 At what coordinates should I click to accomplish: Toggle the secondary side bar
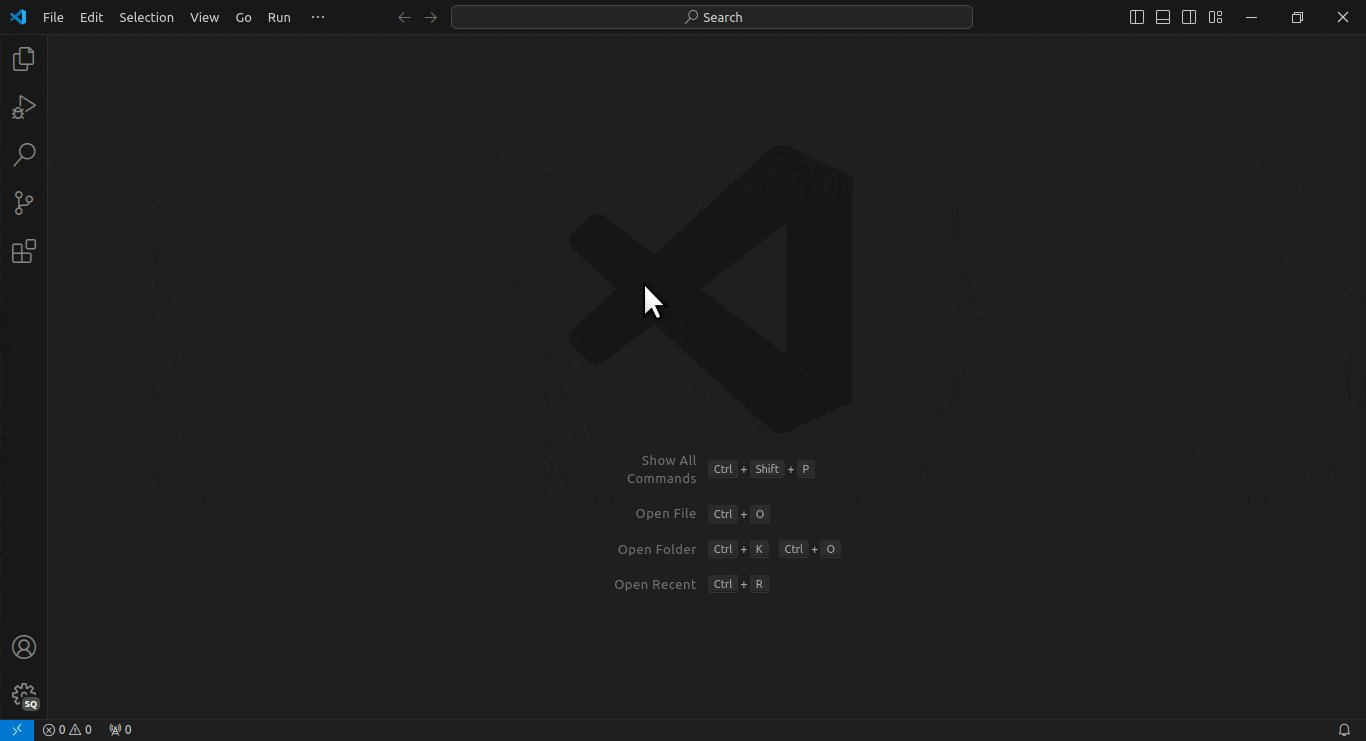[x=1189, y=17]
